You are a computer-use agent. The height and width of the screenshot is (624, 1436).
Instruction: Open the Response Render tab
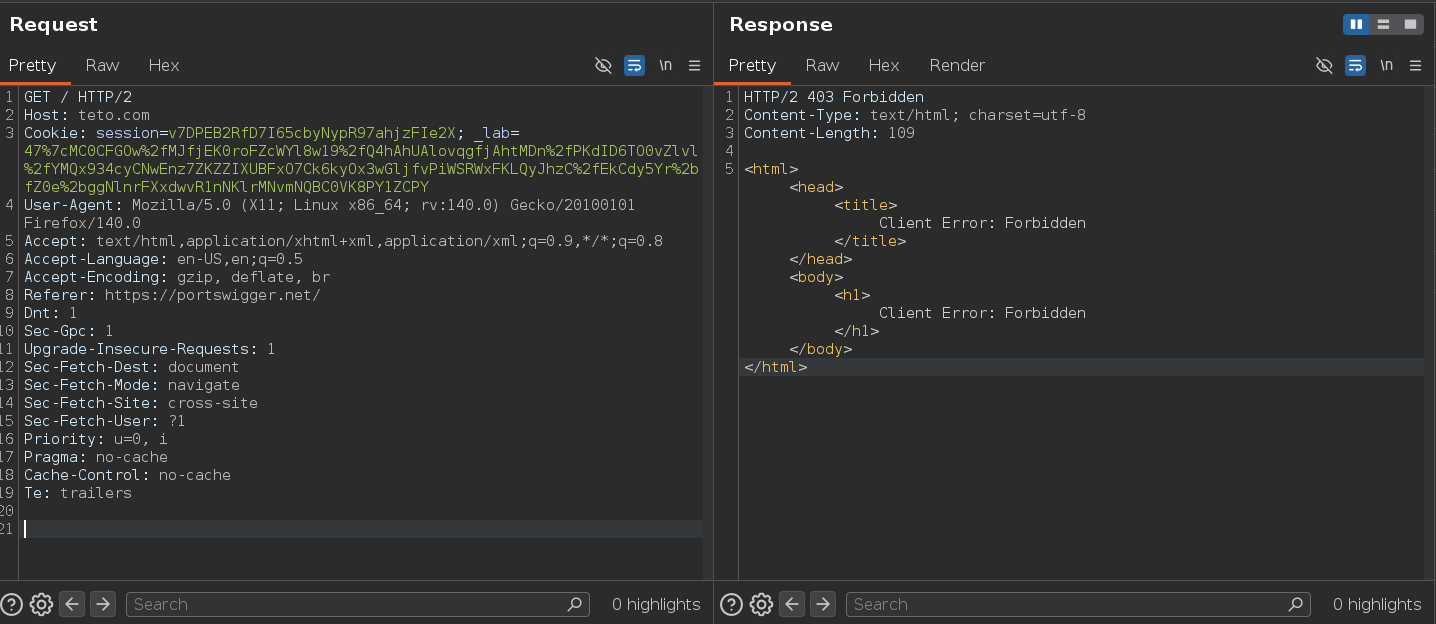pos(957,65)
